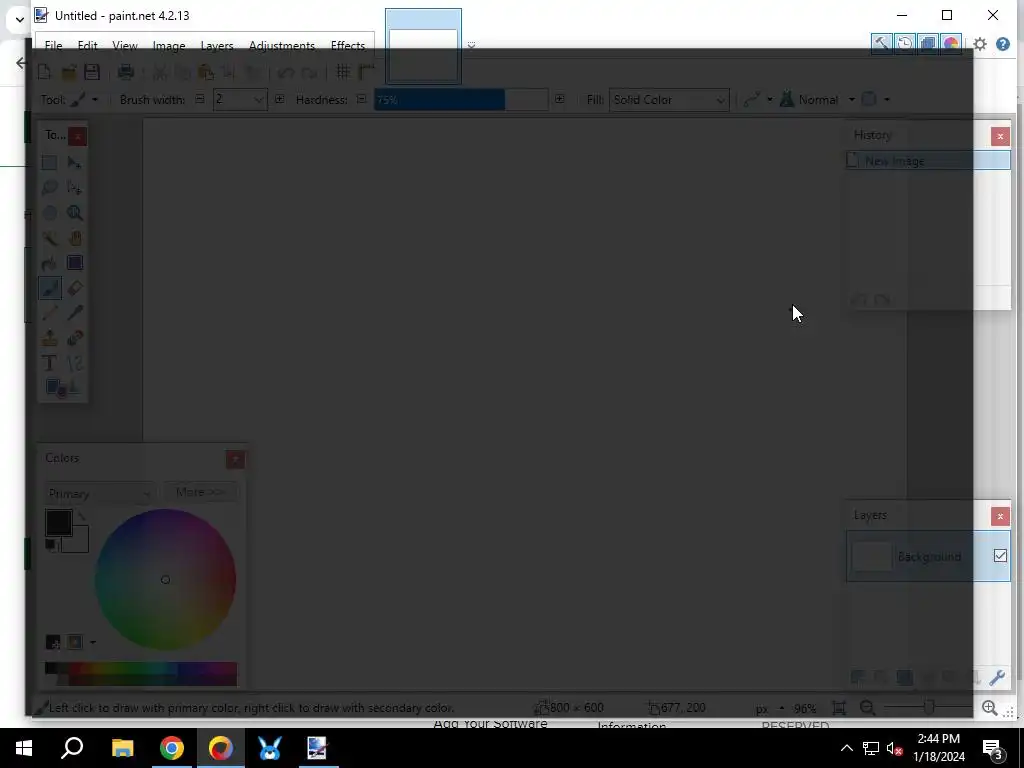Viewport: 1024px width, 768px height.
Task: Click the More >> button in Colors
Action: coord(200,492)
